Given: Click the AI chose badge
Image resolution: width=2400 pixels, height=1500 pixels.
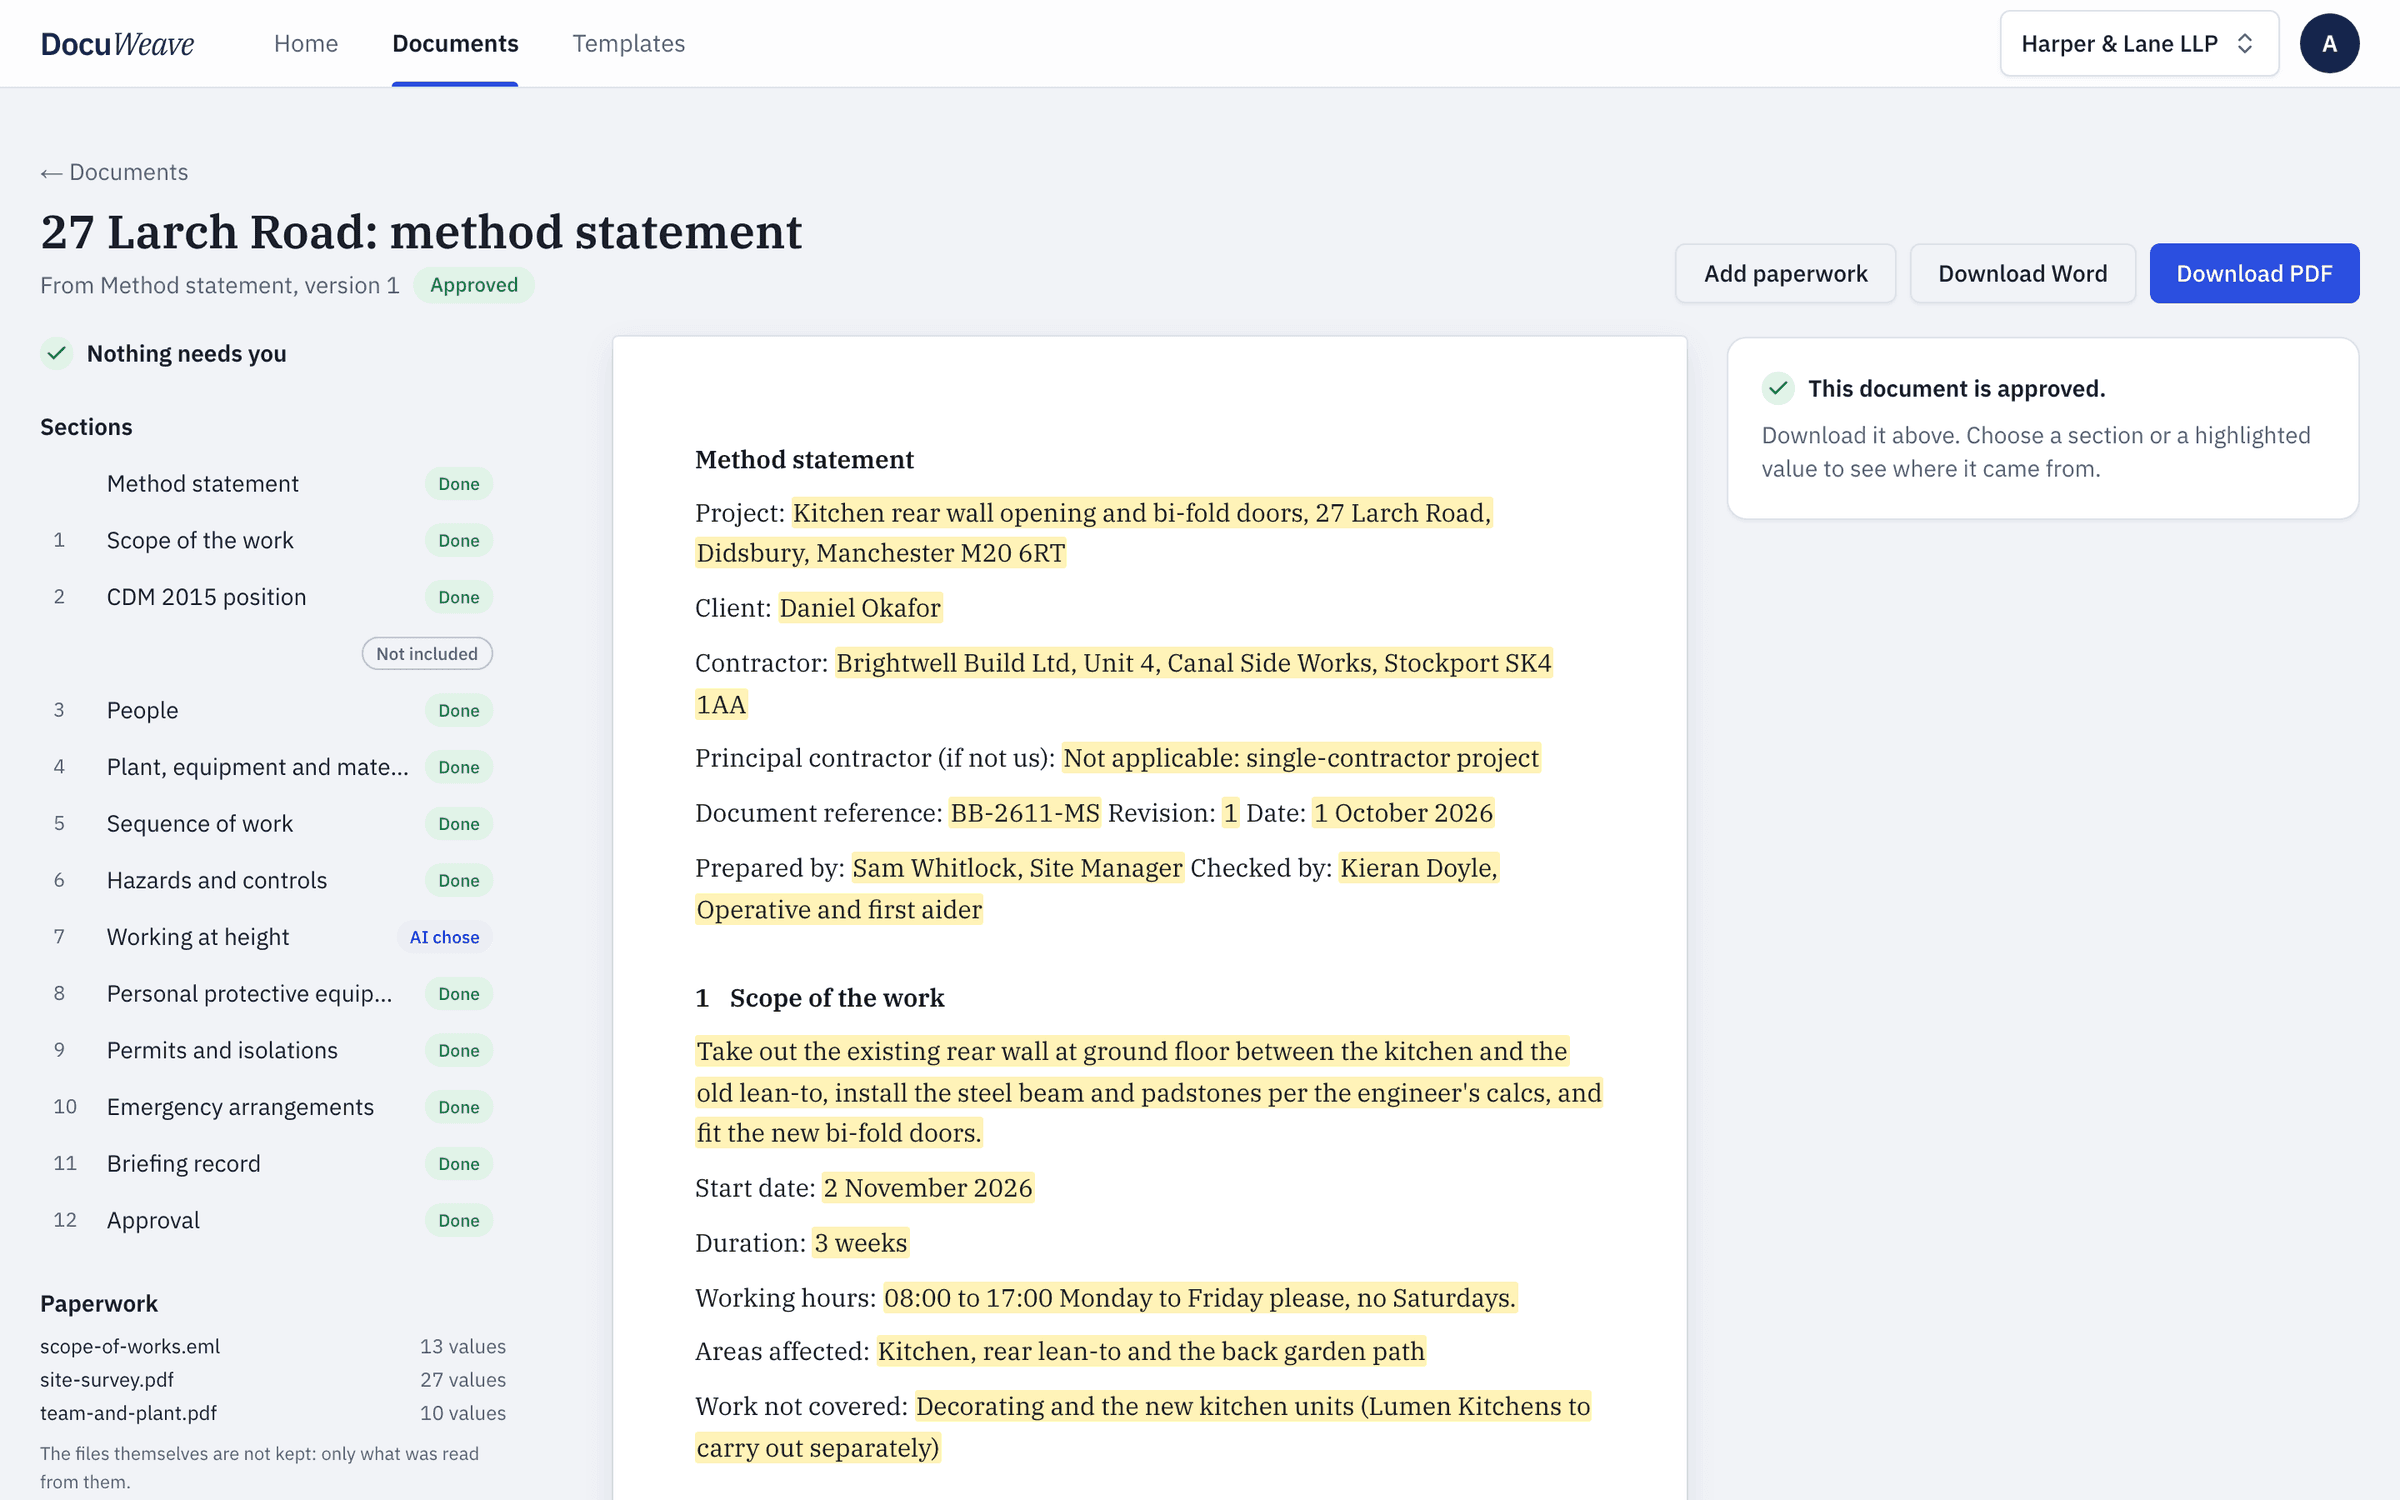Looking at the screenshot, I should [444, 937].
